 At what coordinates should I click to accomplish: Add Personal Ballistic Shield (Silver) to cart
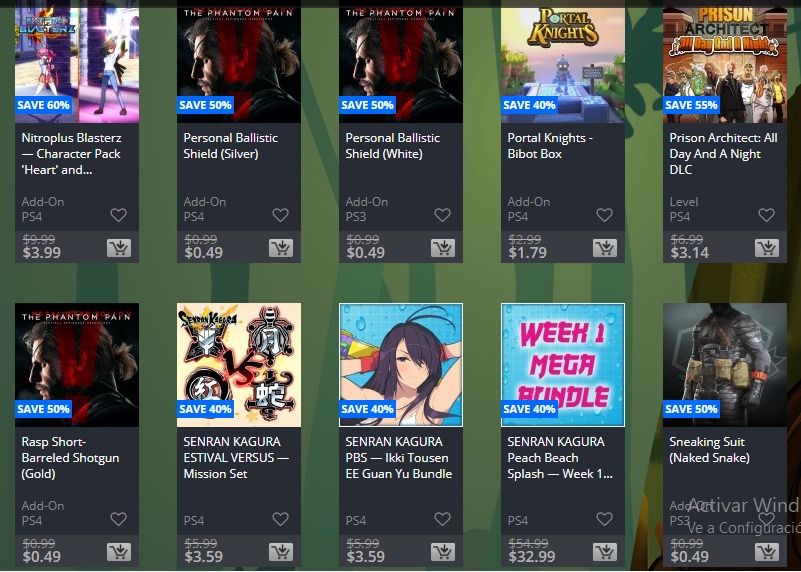click(281, 248)
